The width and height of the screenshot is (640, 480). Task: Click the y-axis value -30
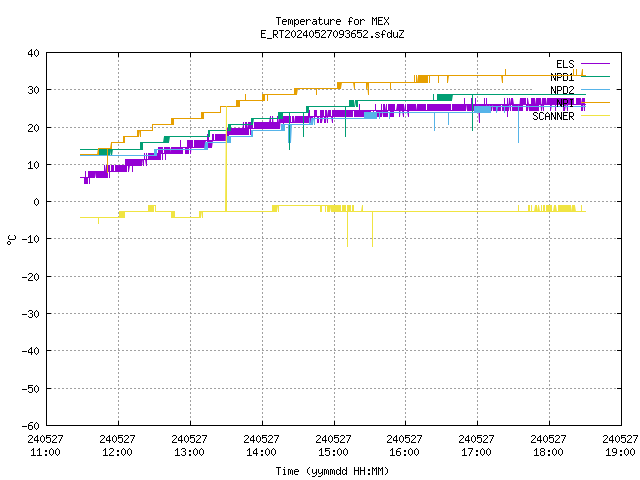click(31, 314)
